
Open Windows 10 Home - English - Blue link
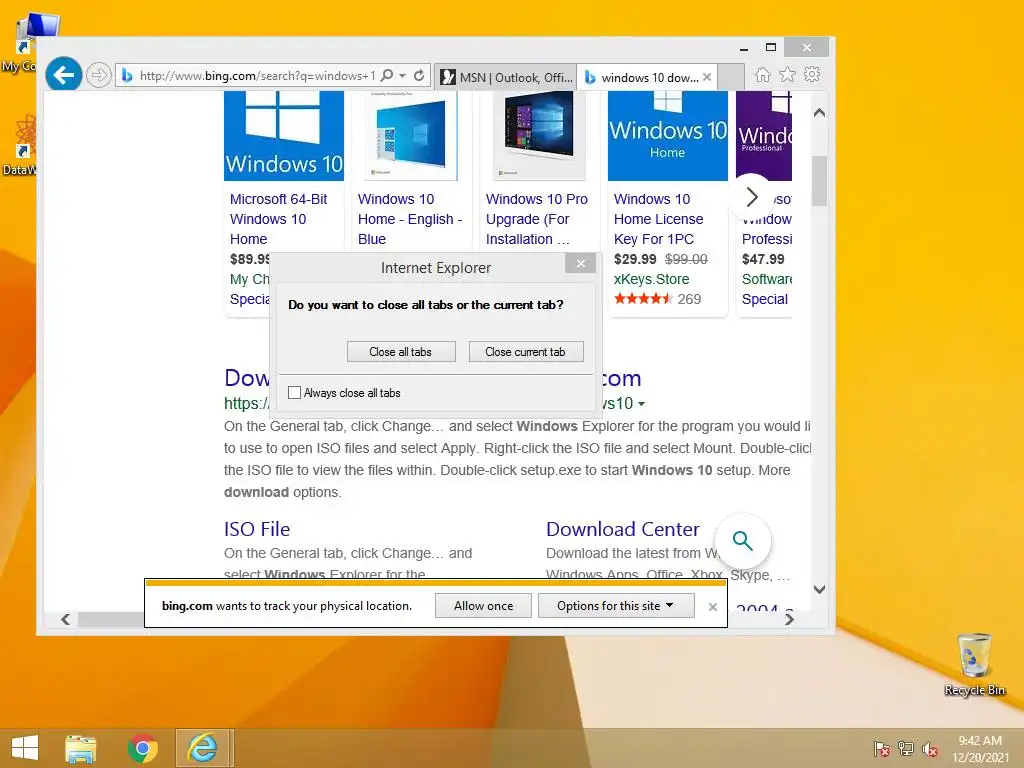coord(410,219)
